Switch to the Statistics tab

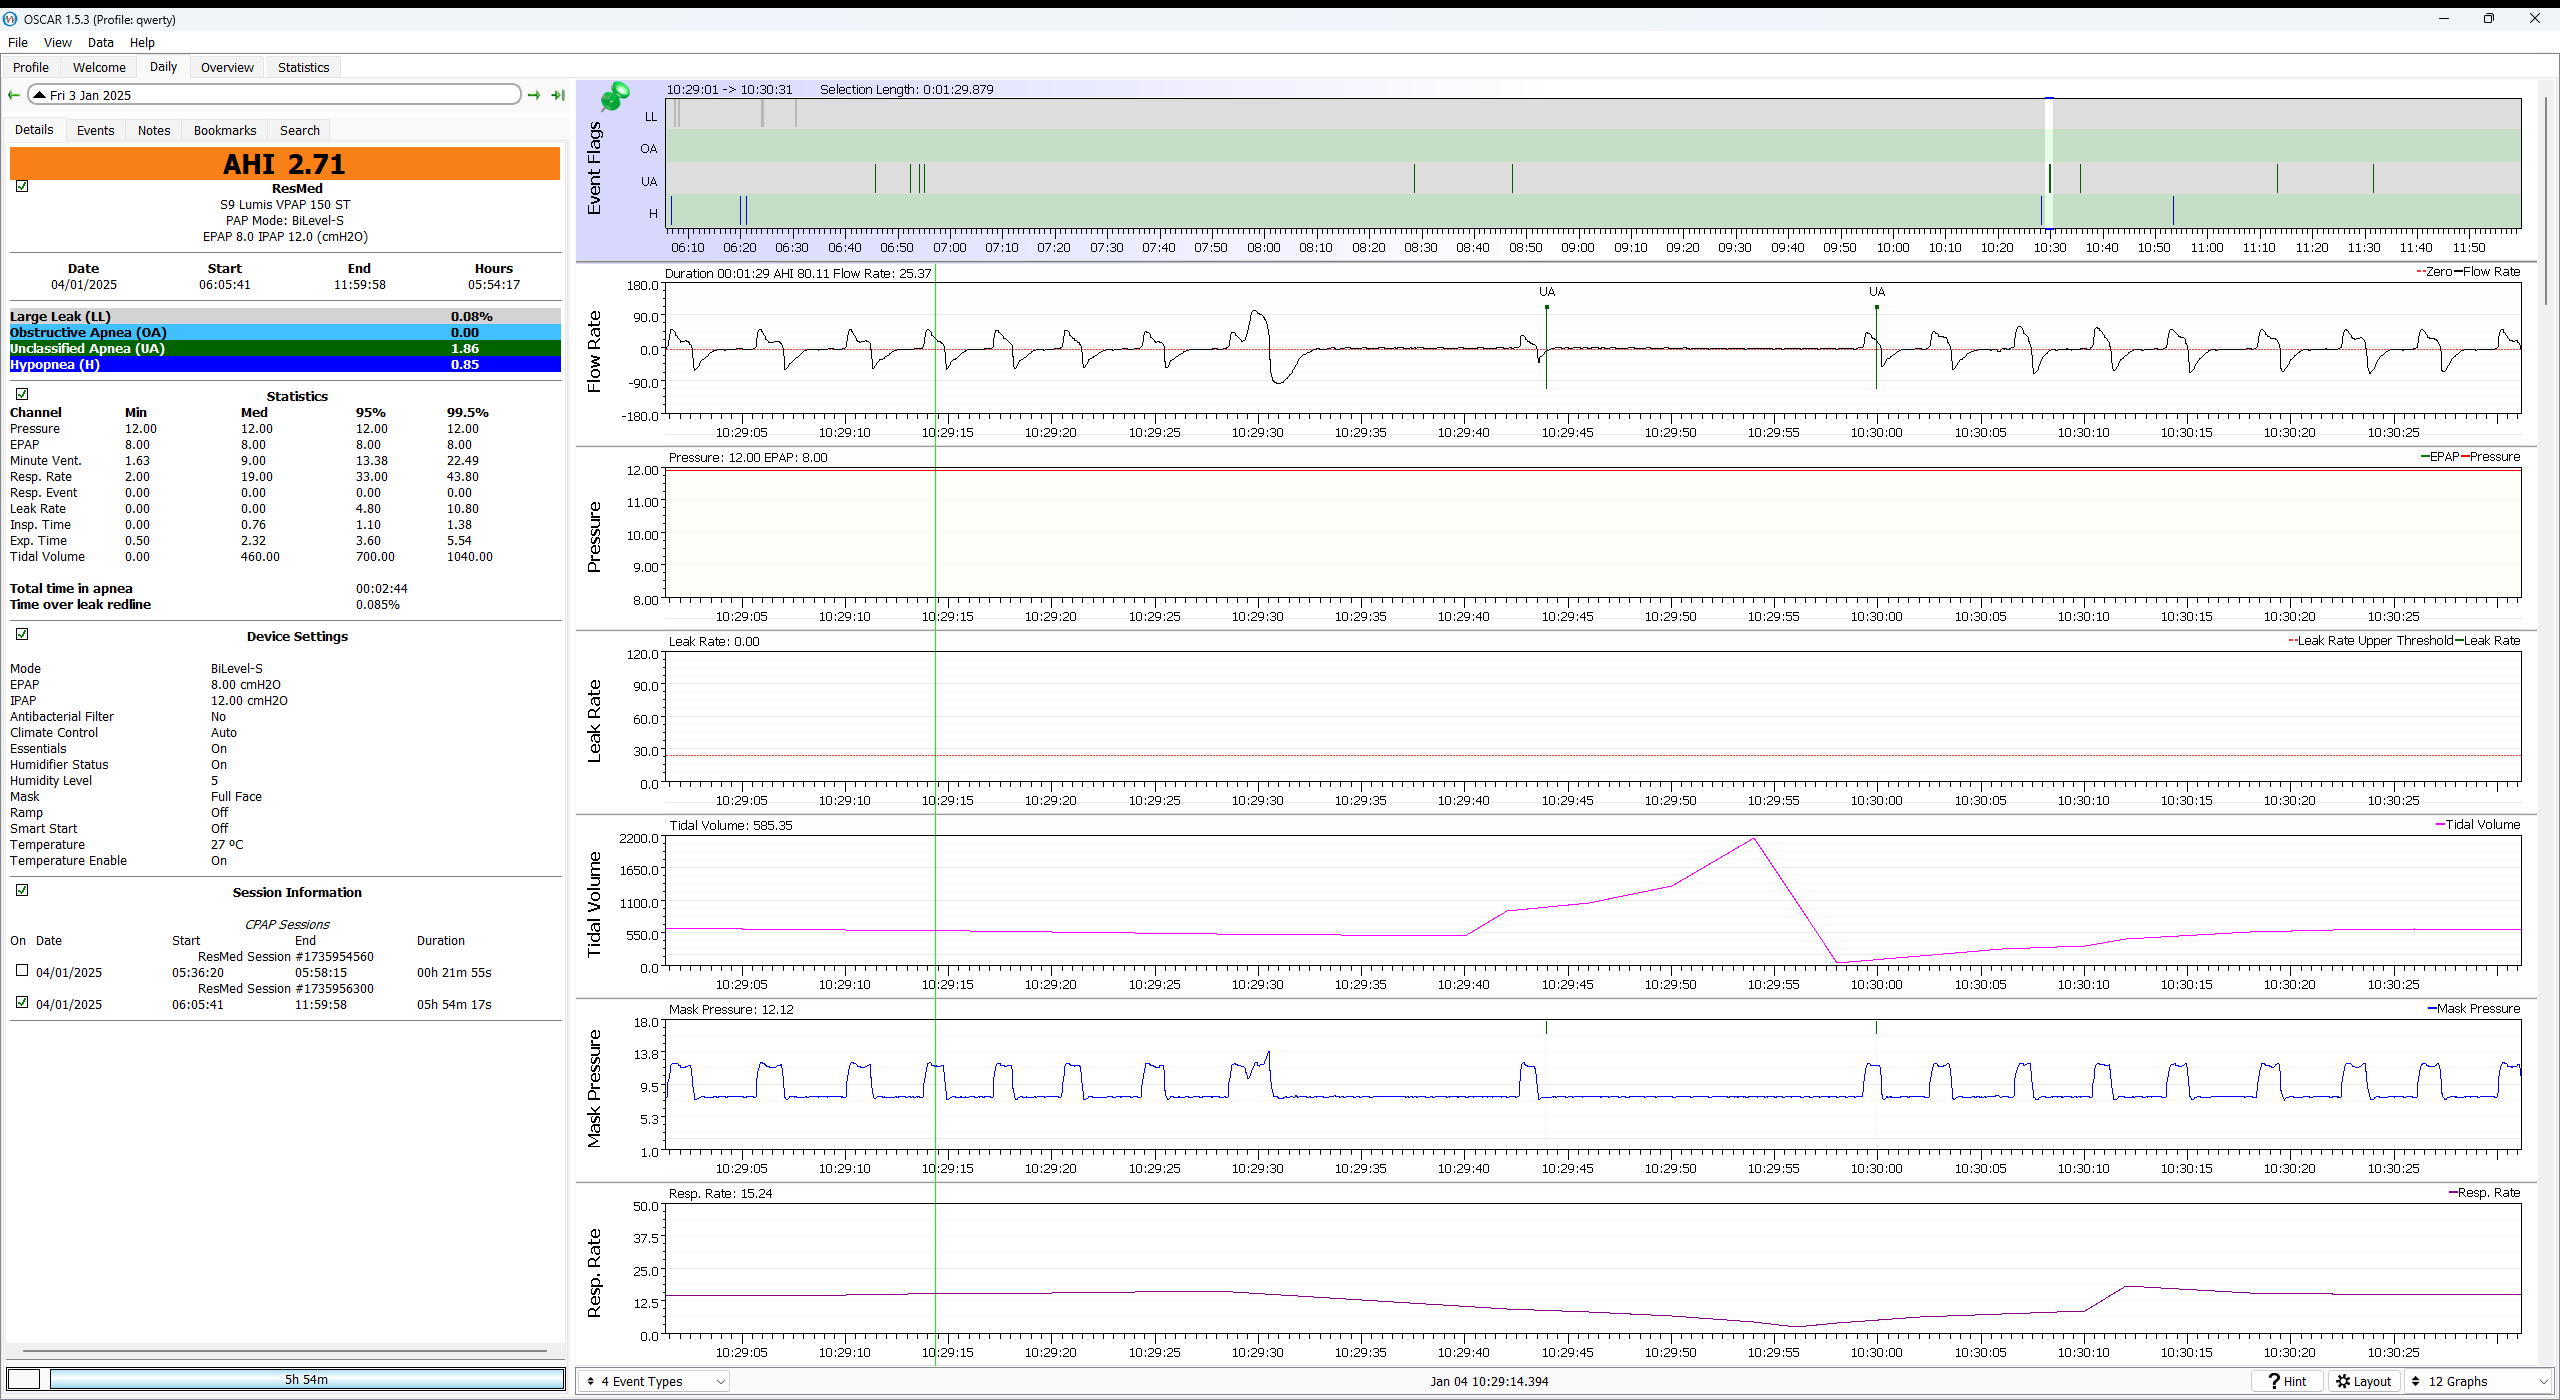(x=303, y=67)
